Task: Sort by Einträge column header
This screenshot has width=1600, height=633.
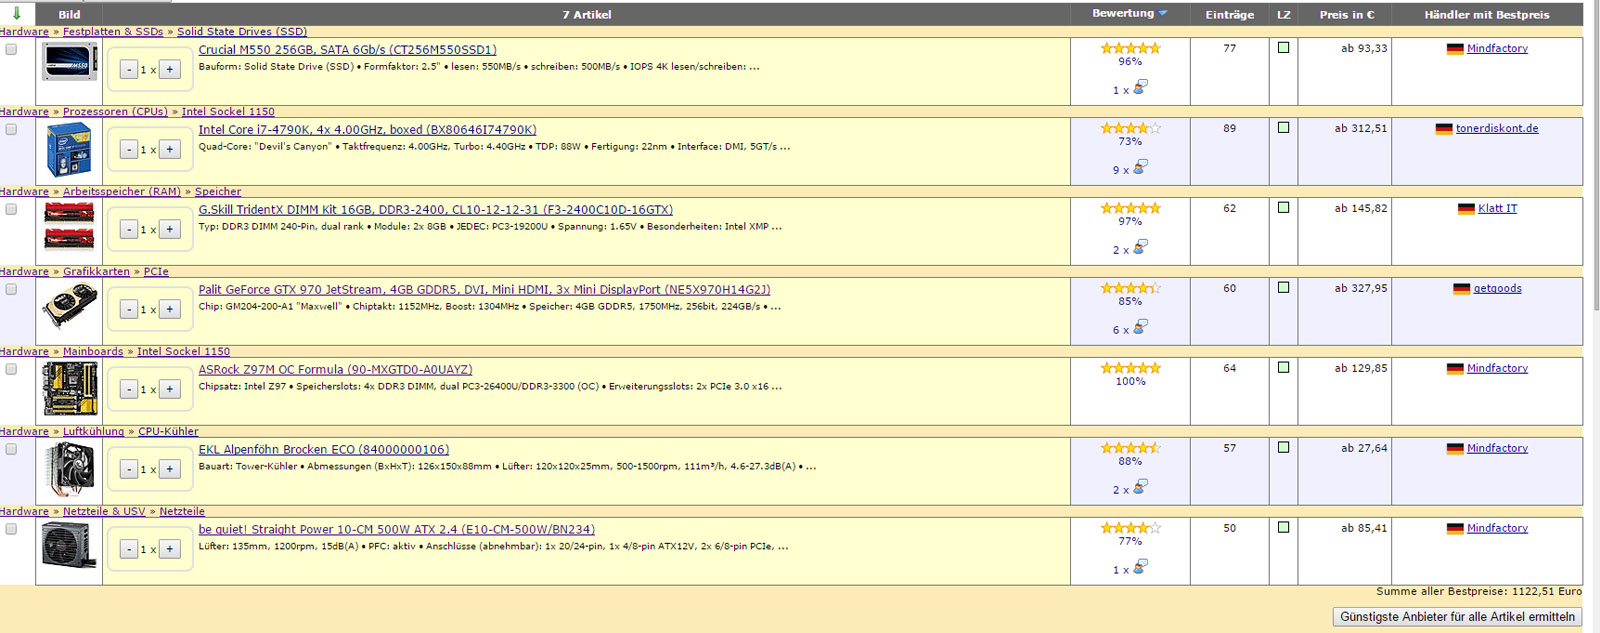Action: 1229,15
